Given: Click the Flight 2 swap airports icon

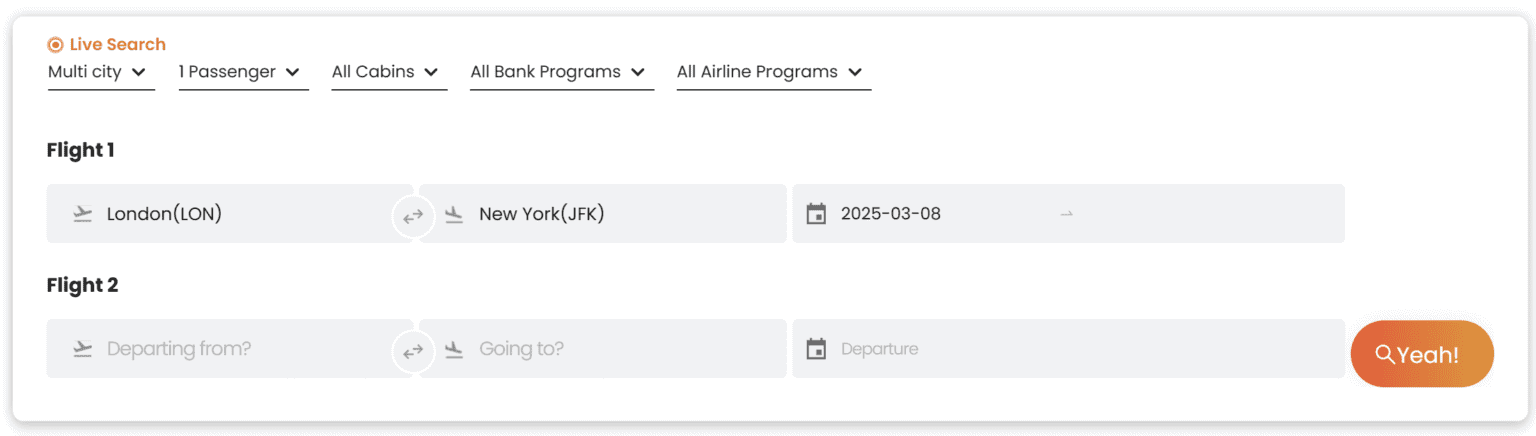Looking at the screenshot, I should pos(413,351).
